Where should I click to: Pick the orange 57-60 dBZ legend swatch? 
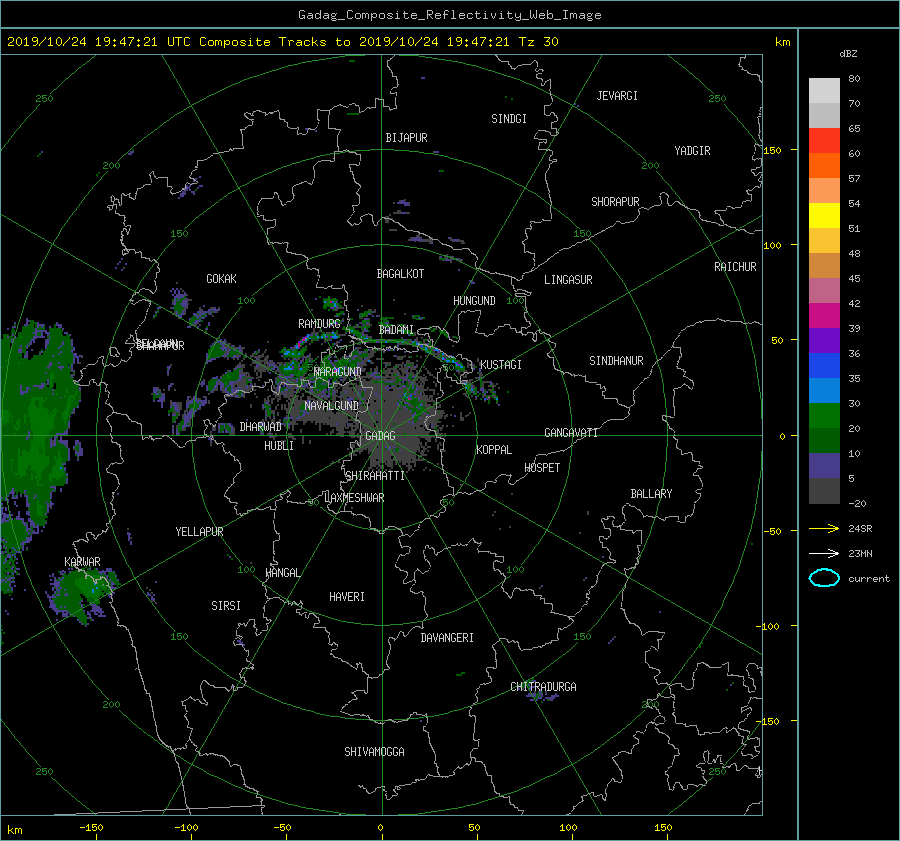coord(824,166)
